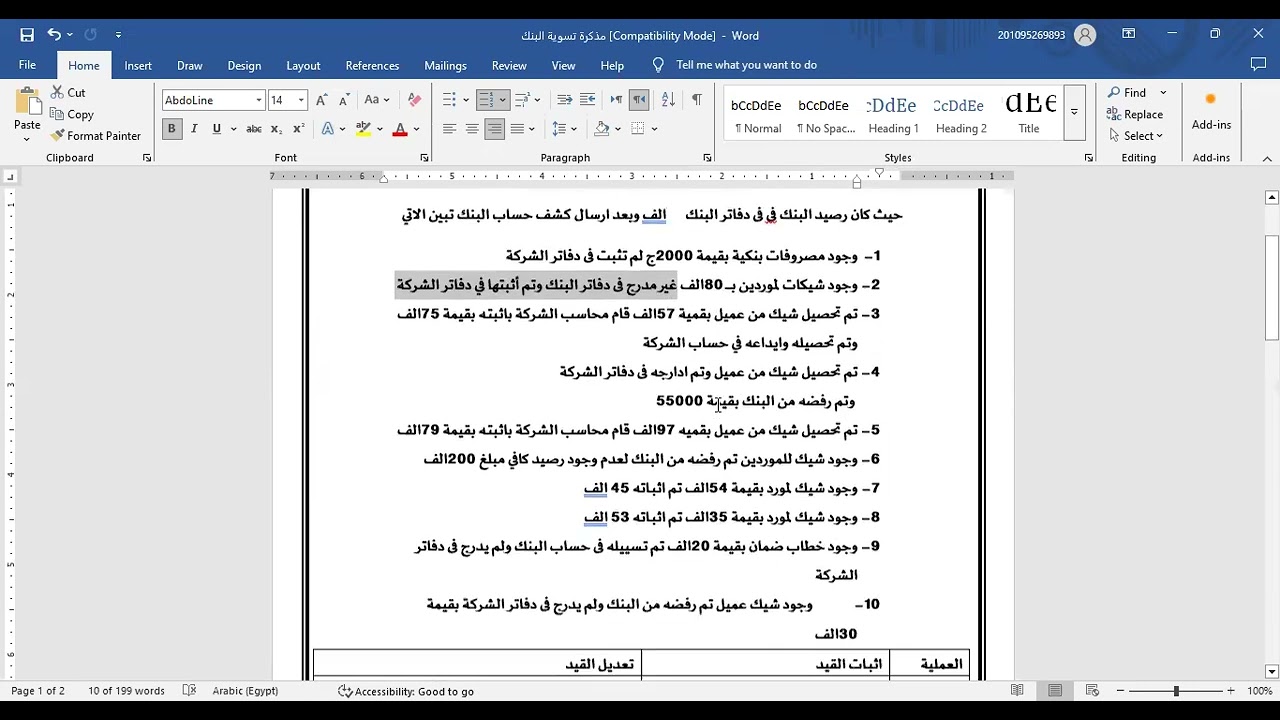Open the font name dropdown AbdoLine
This screenshot has height=720, width=1280.
click(259, 100)
